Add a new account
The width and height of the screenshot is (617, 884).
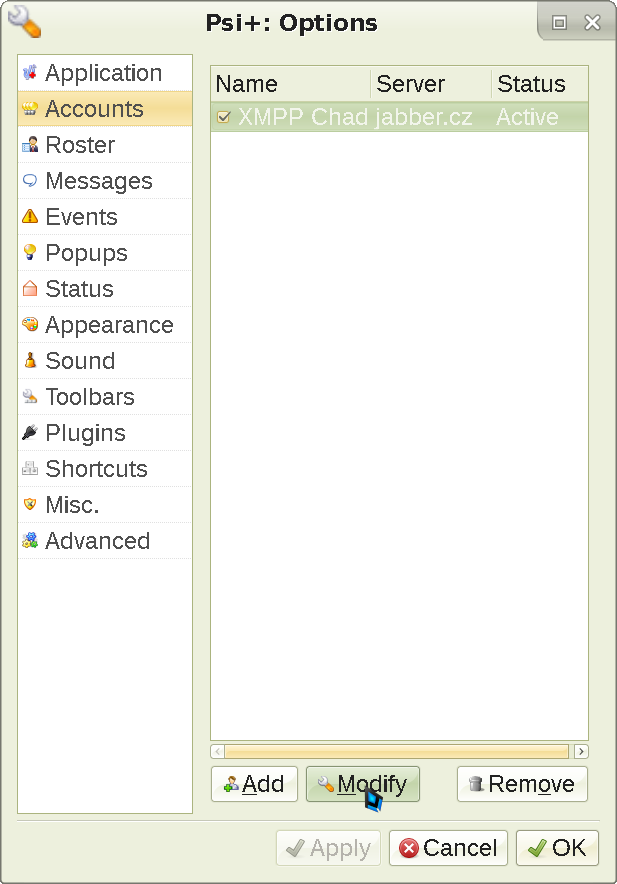pyautogui.click(x=254, y=784)
